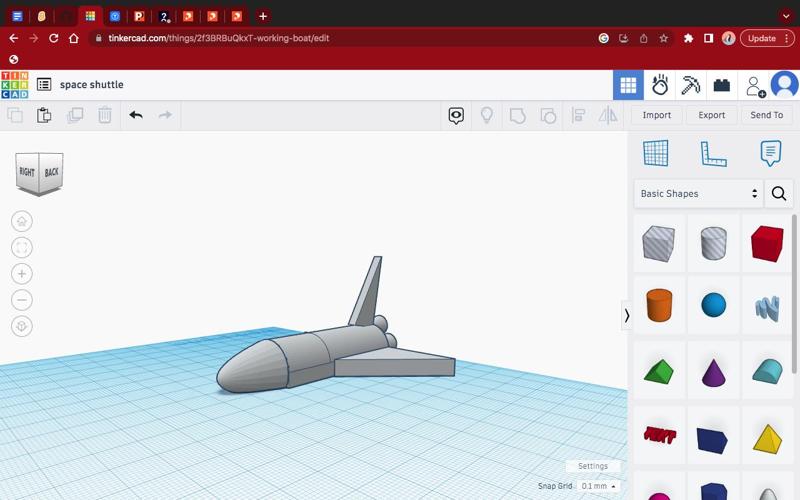Click the Export button
Screen dimensions: 800x500
(712, 115)
